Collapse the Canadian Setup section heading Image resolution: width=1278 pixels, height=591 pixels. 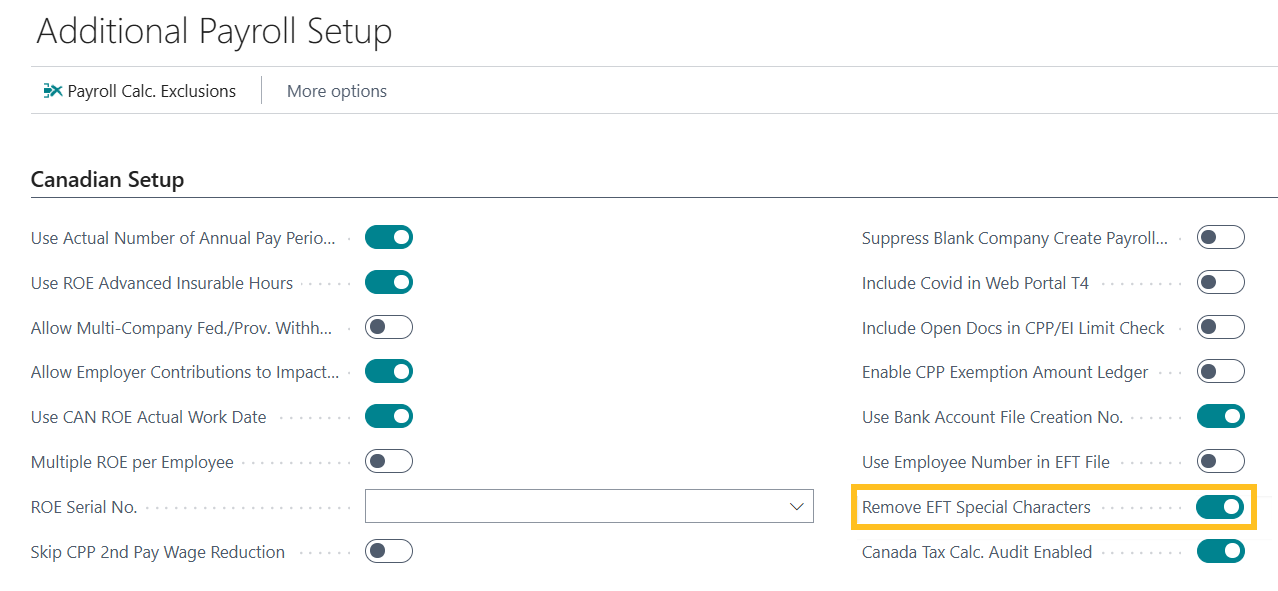[108, 180]
